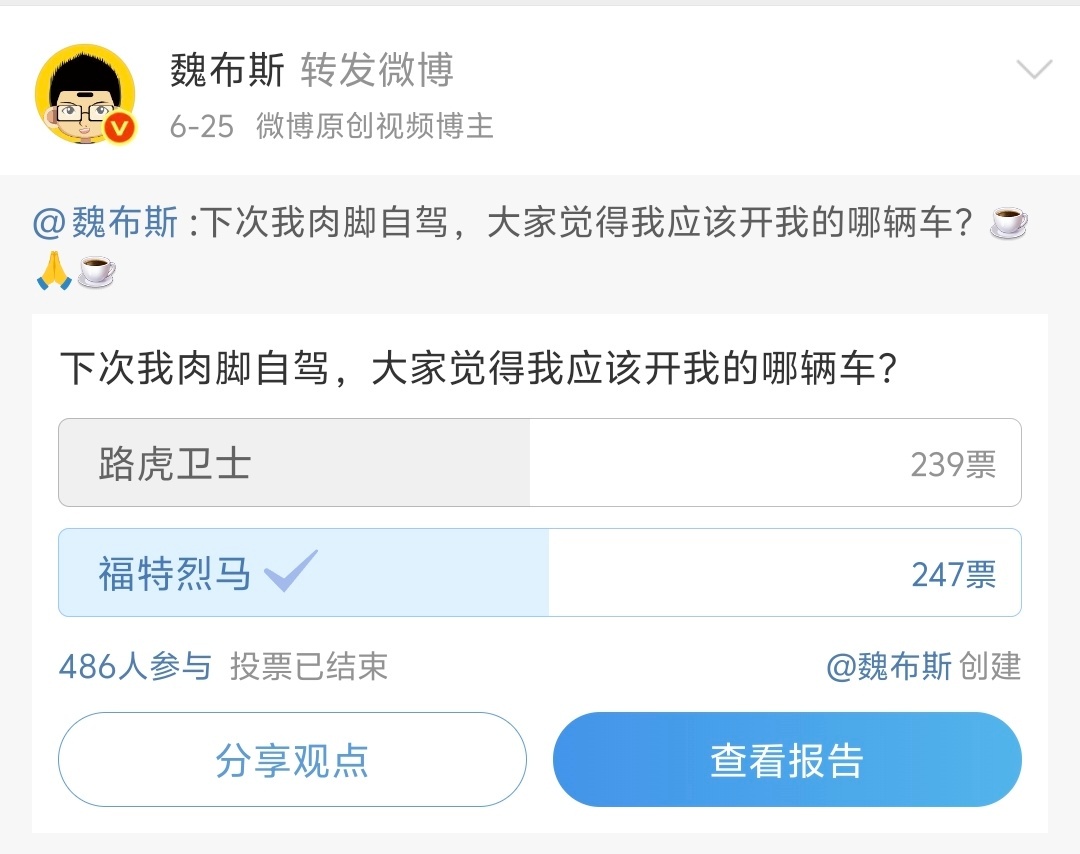Open the 魏布斯 username at post top
Image resolution: width=1080 pixels, height=854 pixels.
pyautogui.click(x=227, y=70)
